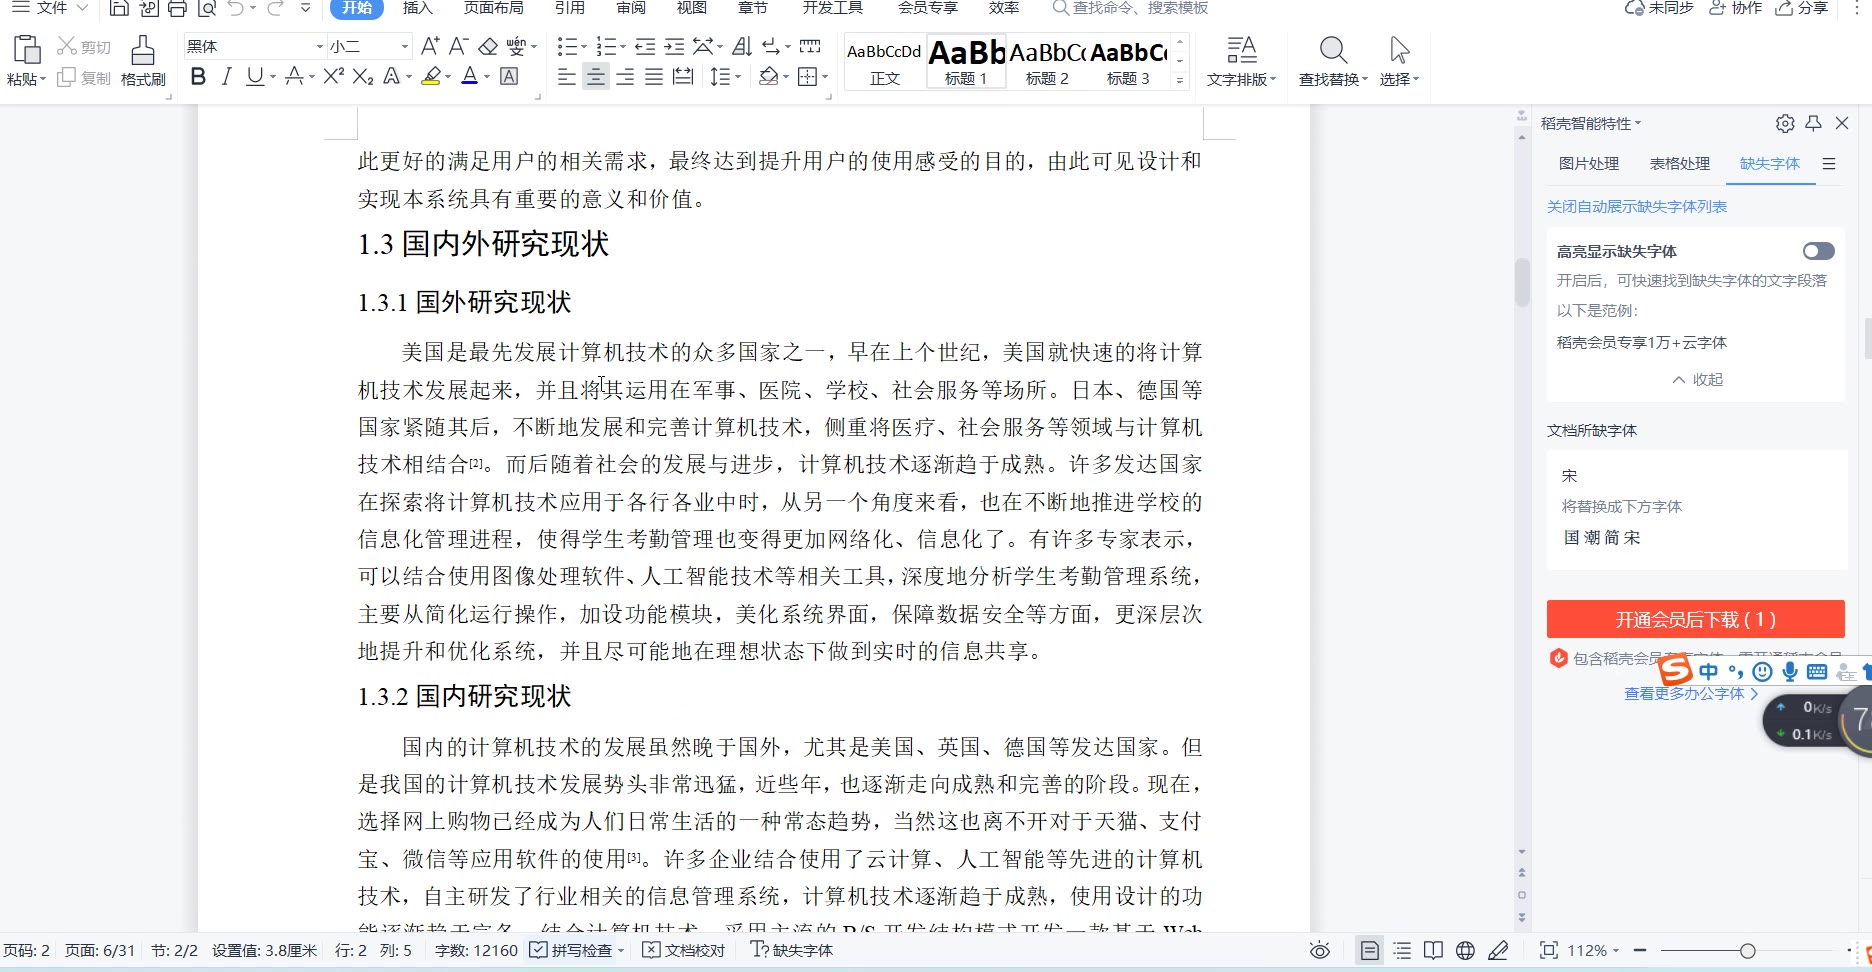1872x972 pixels.
Task: Toggle center alignment button
Action: [596, 77]
